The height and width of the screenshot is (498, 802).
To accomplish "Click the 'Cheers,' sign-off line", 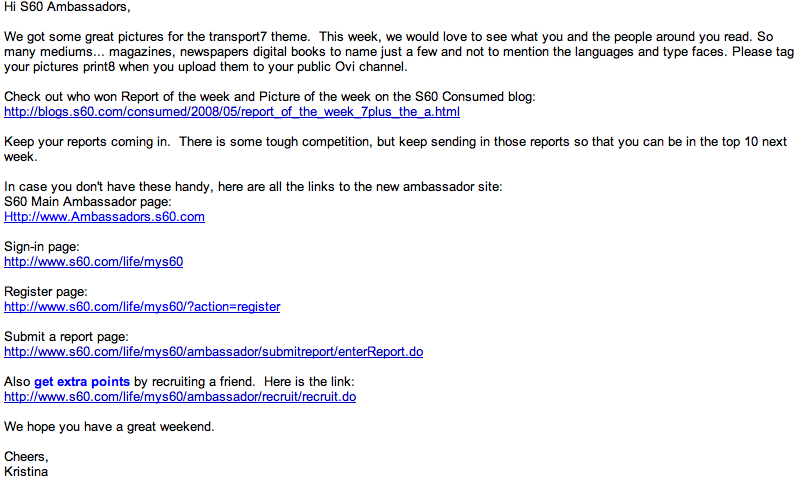I will [x=26, y=457].
